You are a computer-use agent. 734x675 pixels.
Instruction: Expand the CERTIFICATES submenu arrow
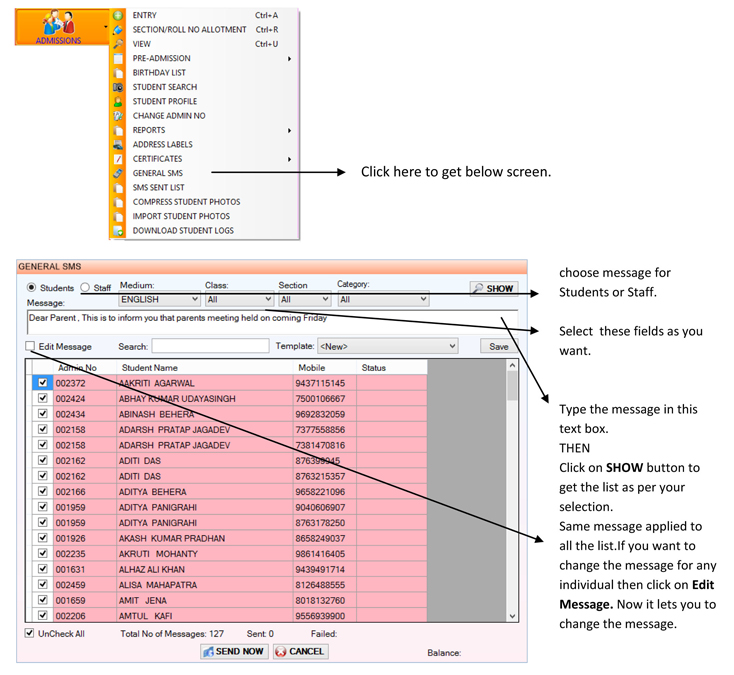[289, 160]
